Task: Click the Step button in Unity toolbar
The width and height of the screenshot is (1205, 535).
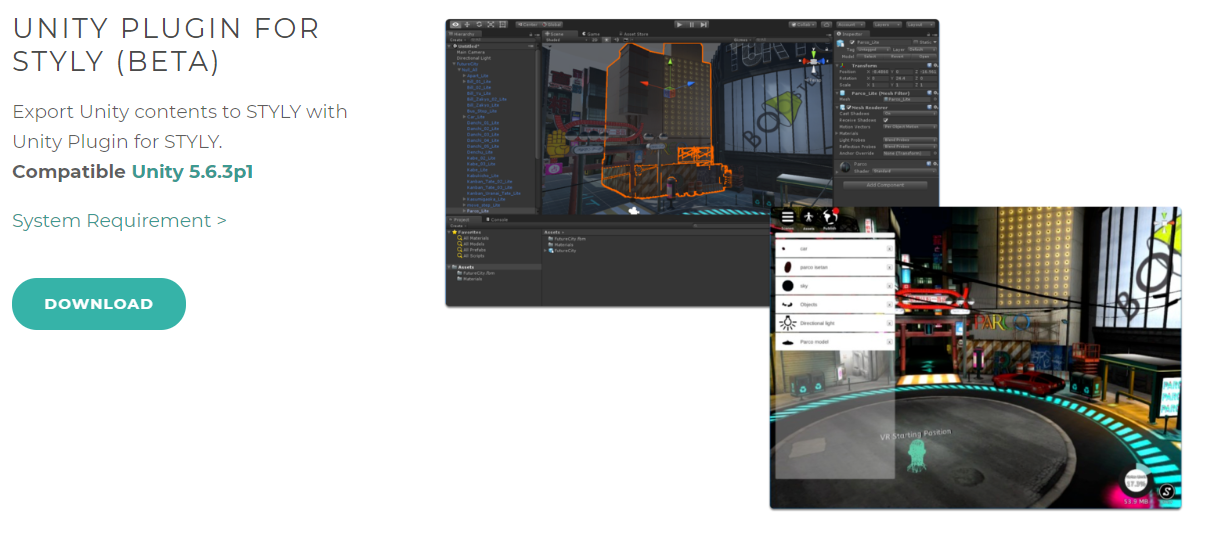Action: pos(704,24)
